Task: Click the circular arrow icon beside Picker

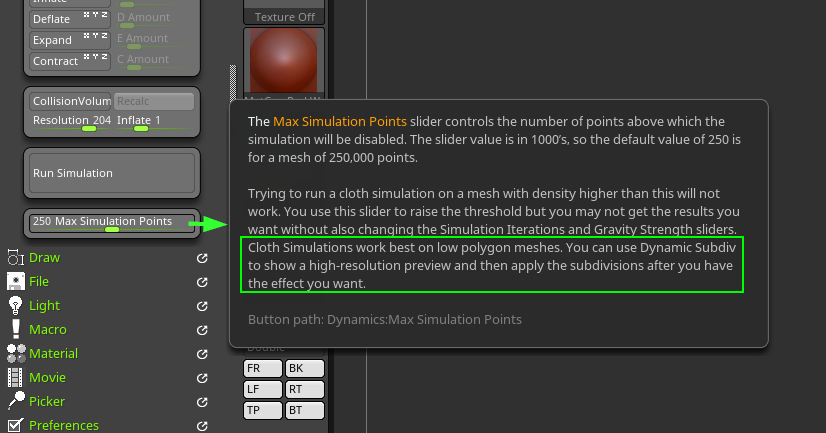Action: point(202,402)
